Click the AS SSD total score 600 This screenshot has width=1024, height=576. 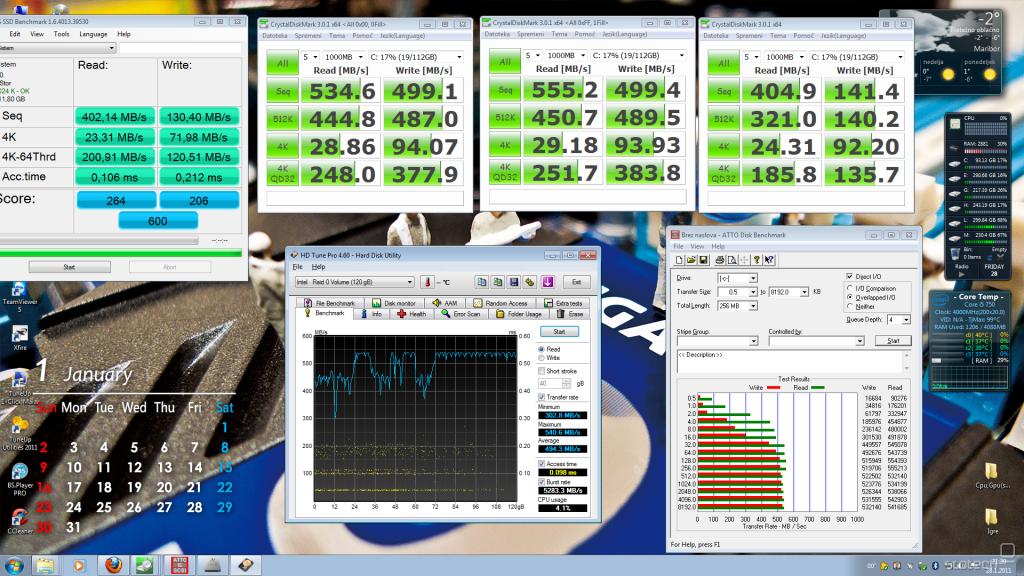(157, 221)
